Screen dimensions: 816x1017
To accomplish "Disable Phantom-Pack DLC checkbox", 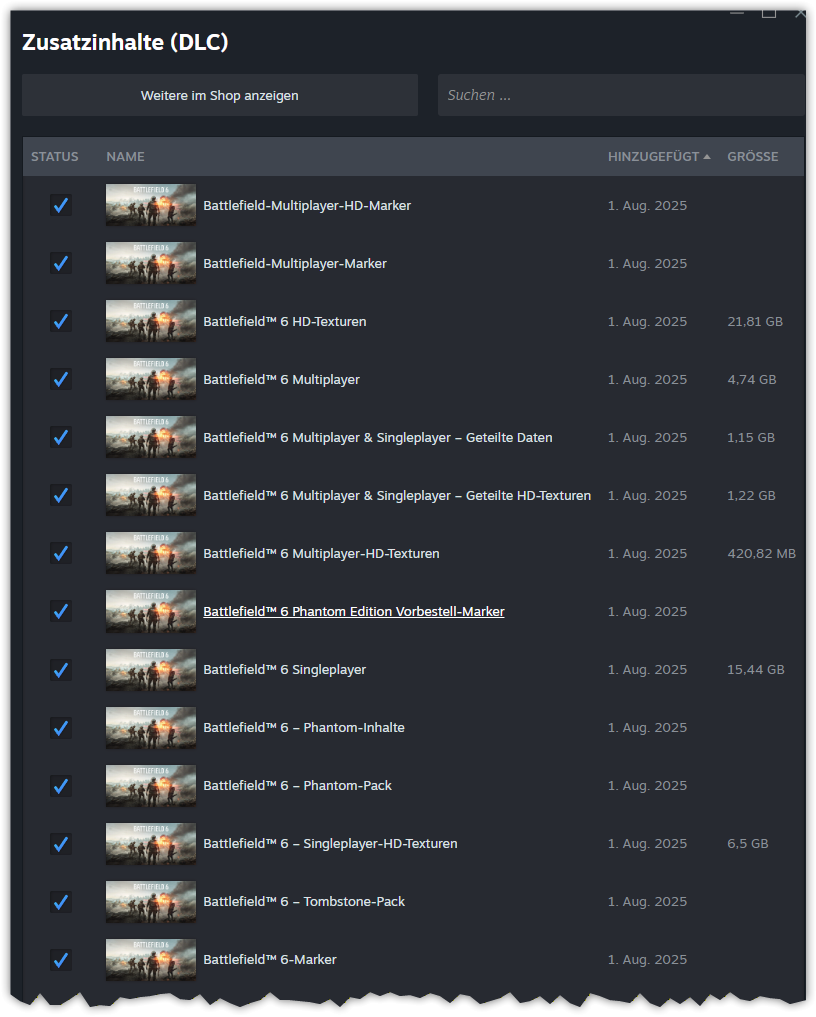I will 61,786.
